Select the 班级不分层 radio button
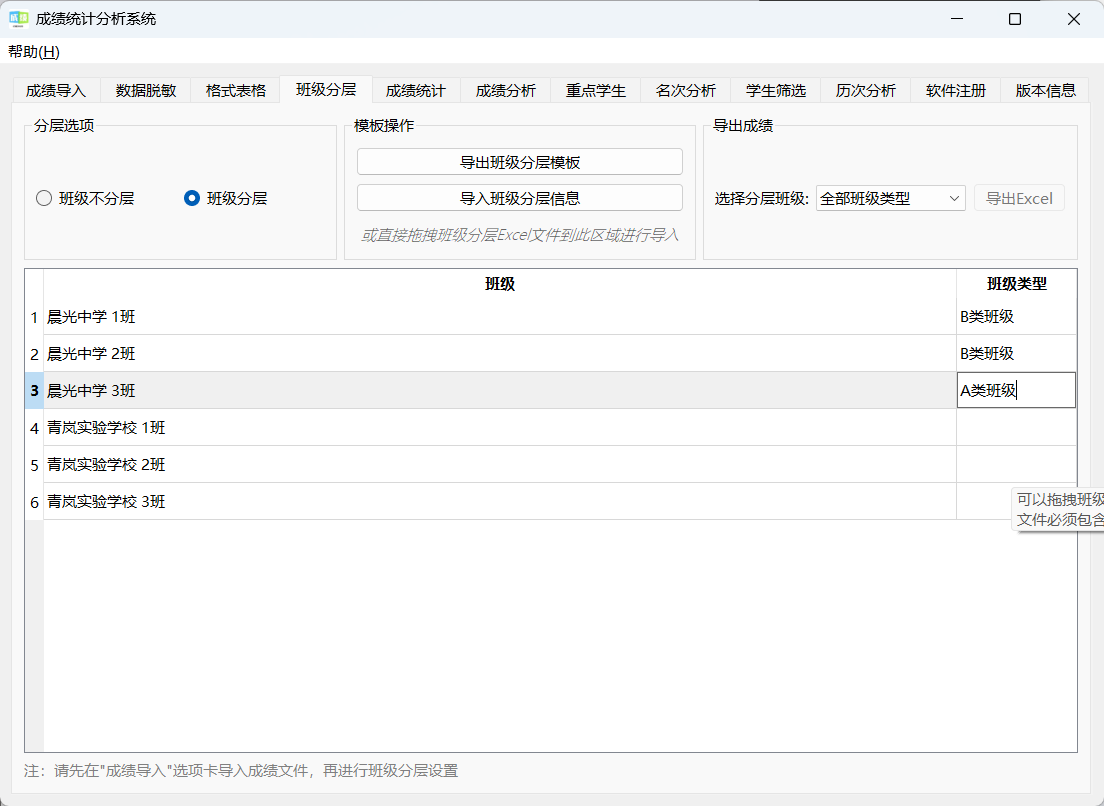The width and height of the screenshot is (1104, 806). click(x=85, y=199)
